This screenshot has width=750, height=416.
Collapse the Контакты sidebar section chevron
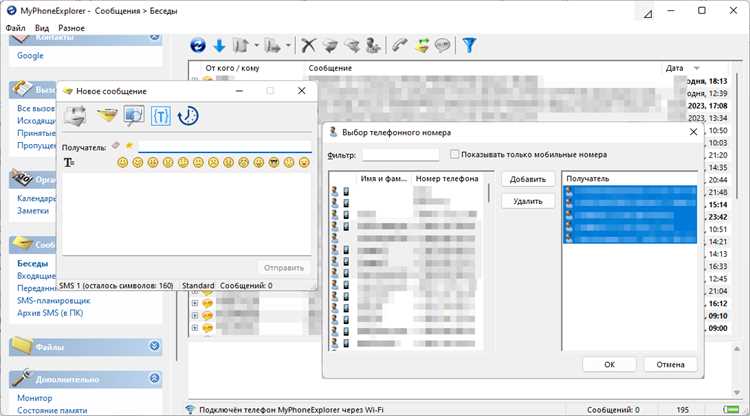point(154,36)
